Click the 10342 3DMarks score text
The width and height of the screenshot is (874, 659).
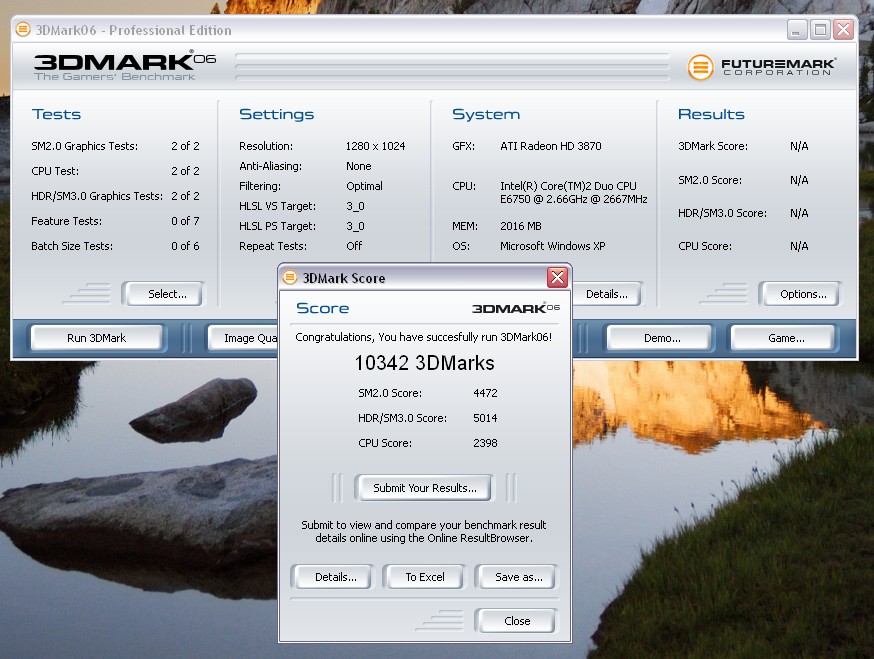click(424, 363)
